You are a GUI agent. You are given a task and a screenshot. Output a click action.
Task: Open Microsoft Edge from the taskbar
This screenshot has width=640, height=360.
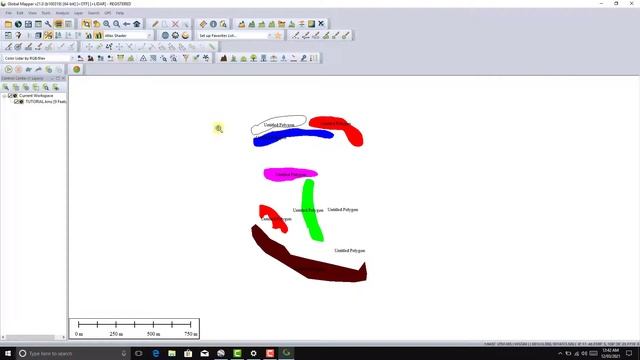(x=156, y=353)
